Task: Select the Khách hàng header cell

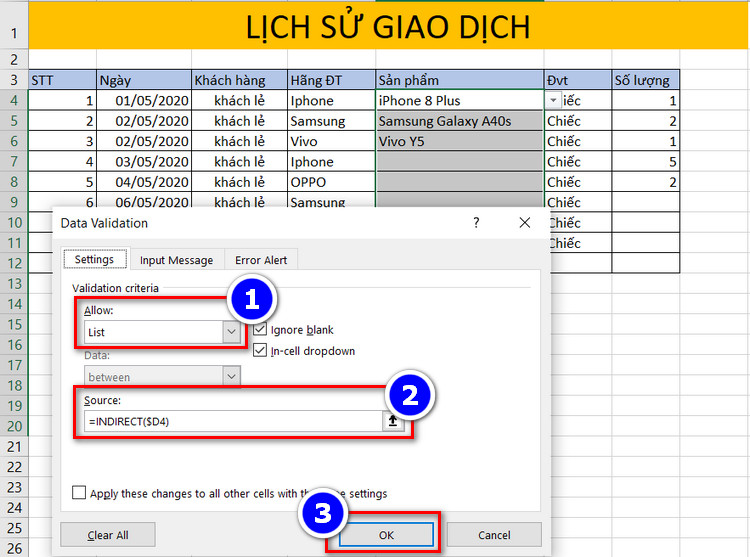Action: click(239, 80)
